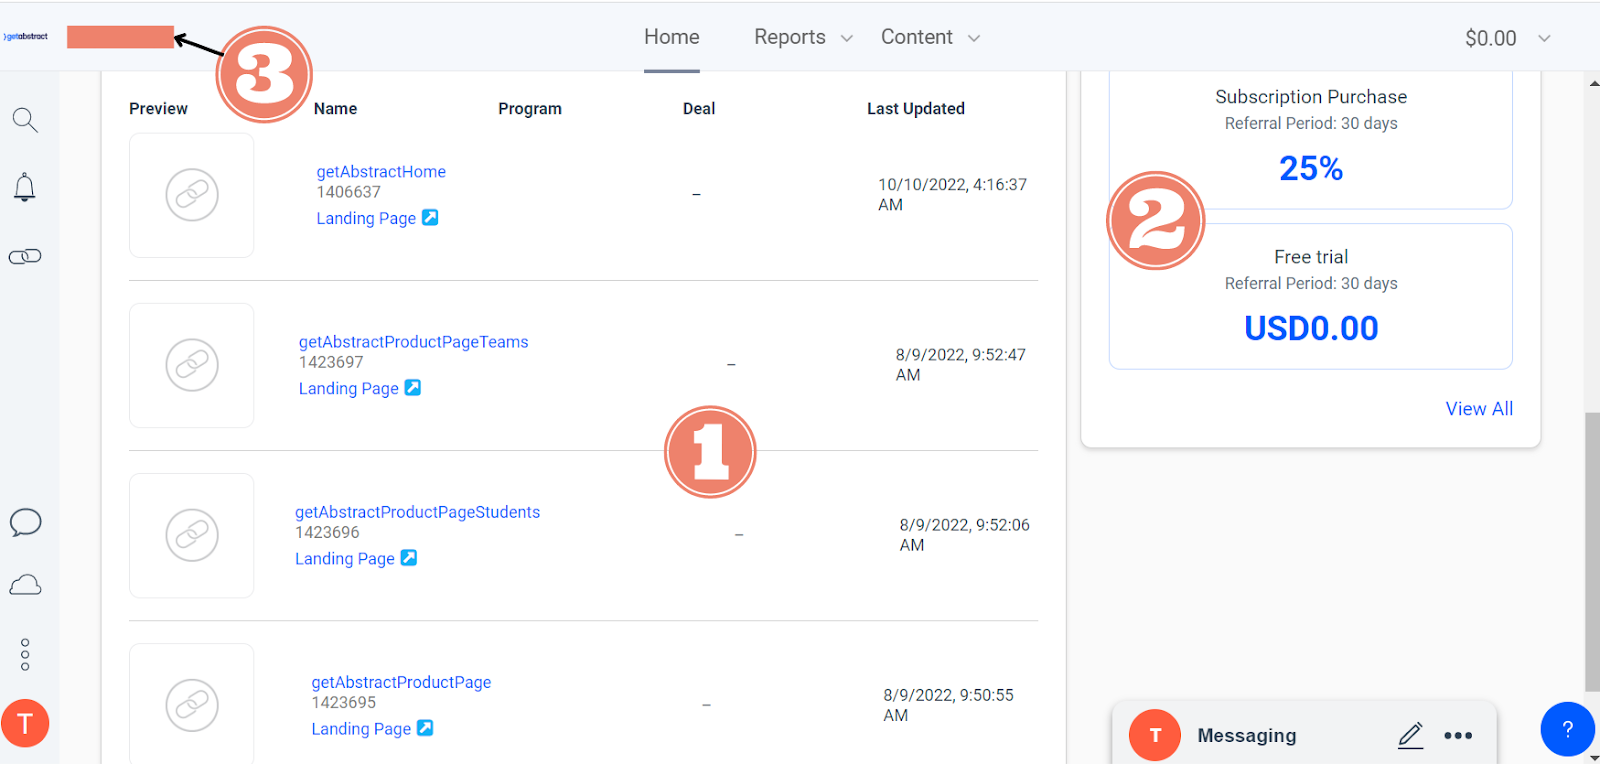Click date 8/9/2022, 9:52:06 AM
Image resolution: width=1600 pixels, height=764 pixels.
[964, 534]
